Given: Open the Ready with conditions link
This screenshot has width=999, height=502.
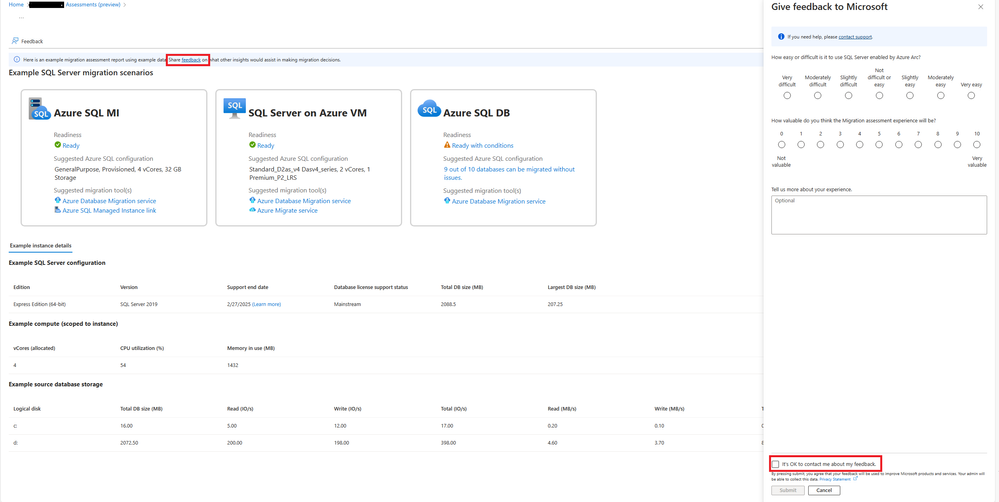Looking at the screenshot, I should (482, 145).
